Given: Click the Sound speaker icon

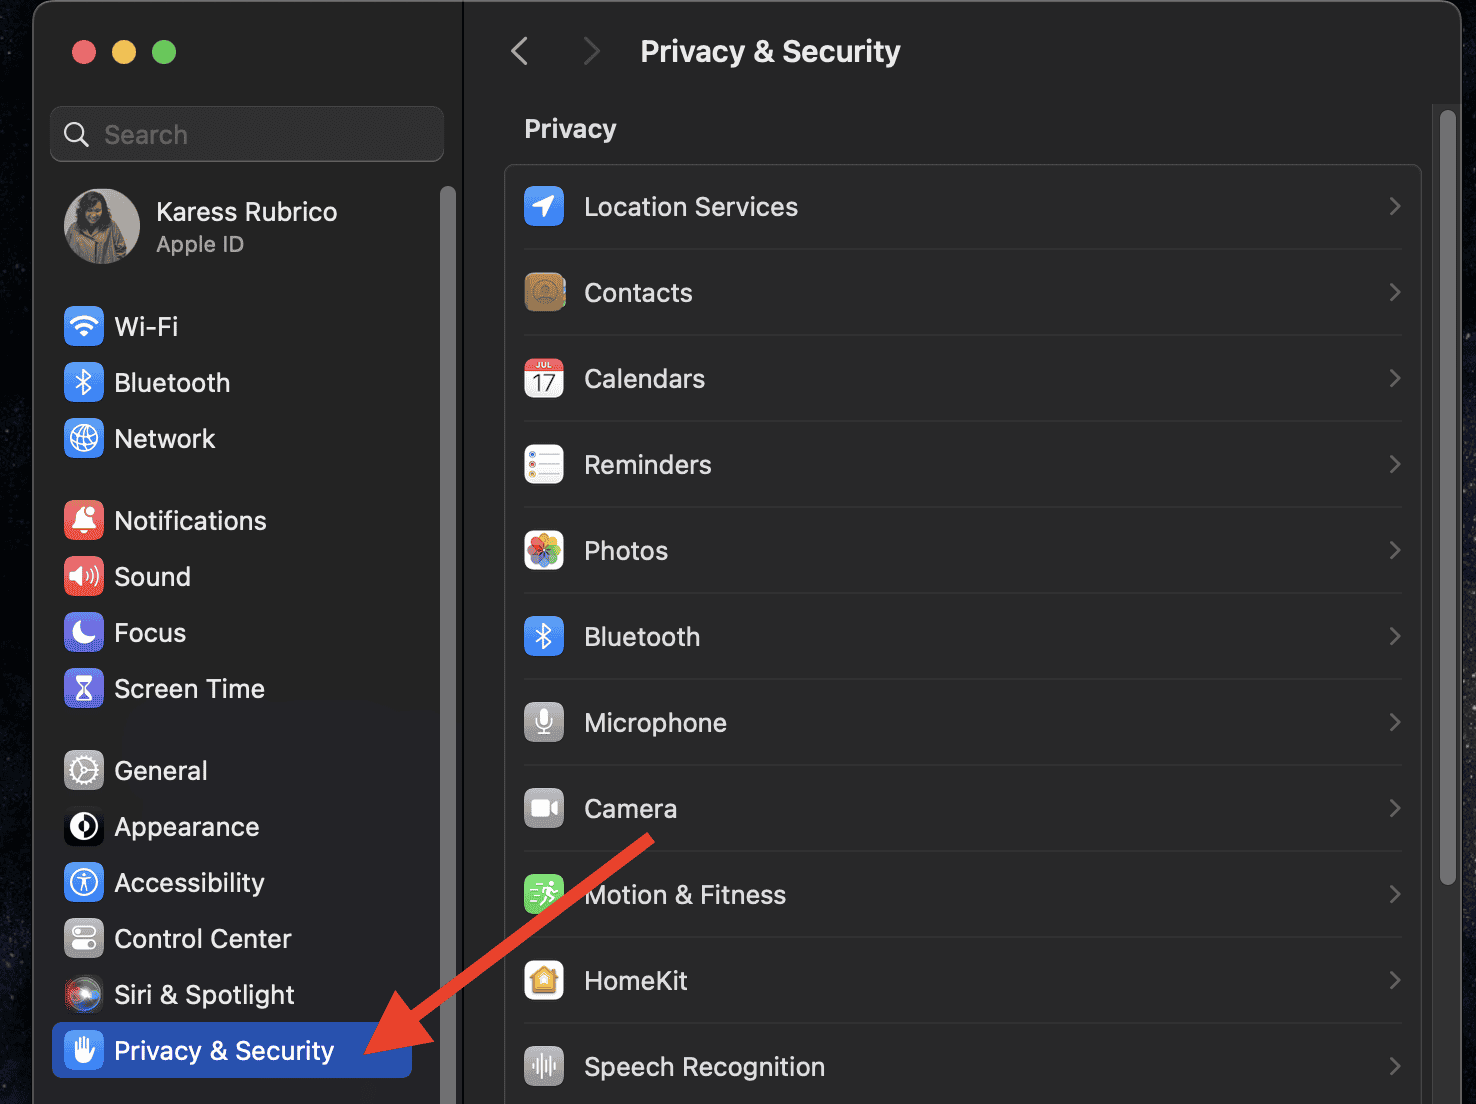Looking at the screenshot, I should coord(84,576).
